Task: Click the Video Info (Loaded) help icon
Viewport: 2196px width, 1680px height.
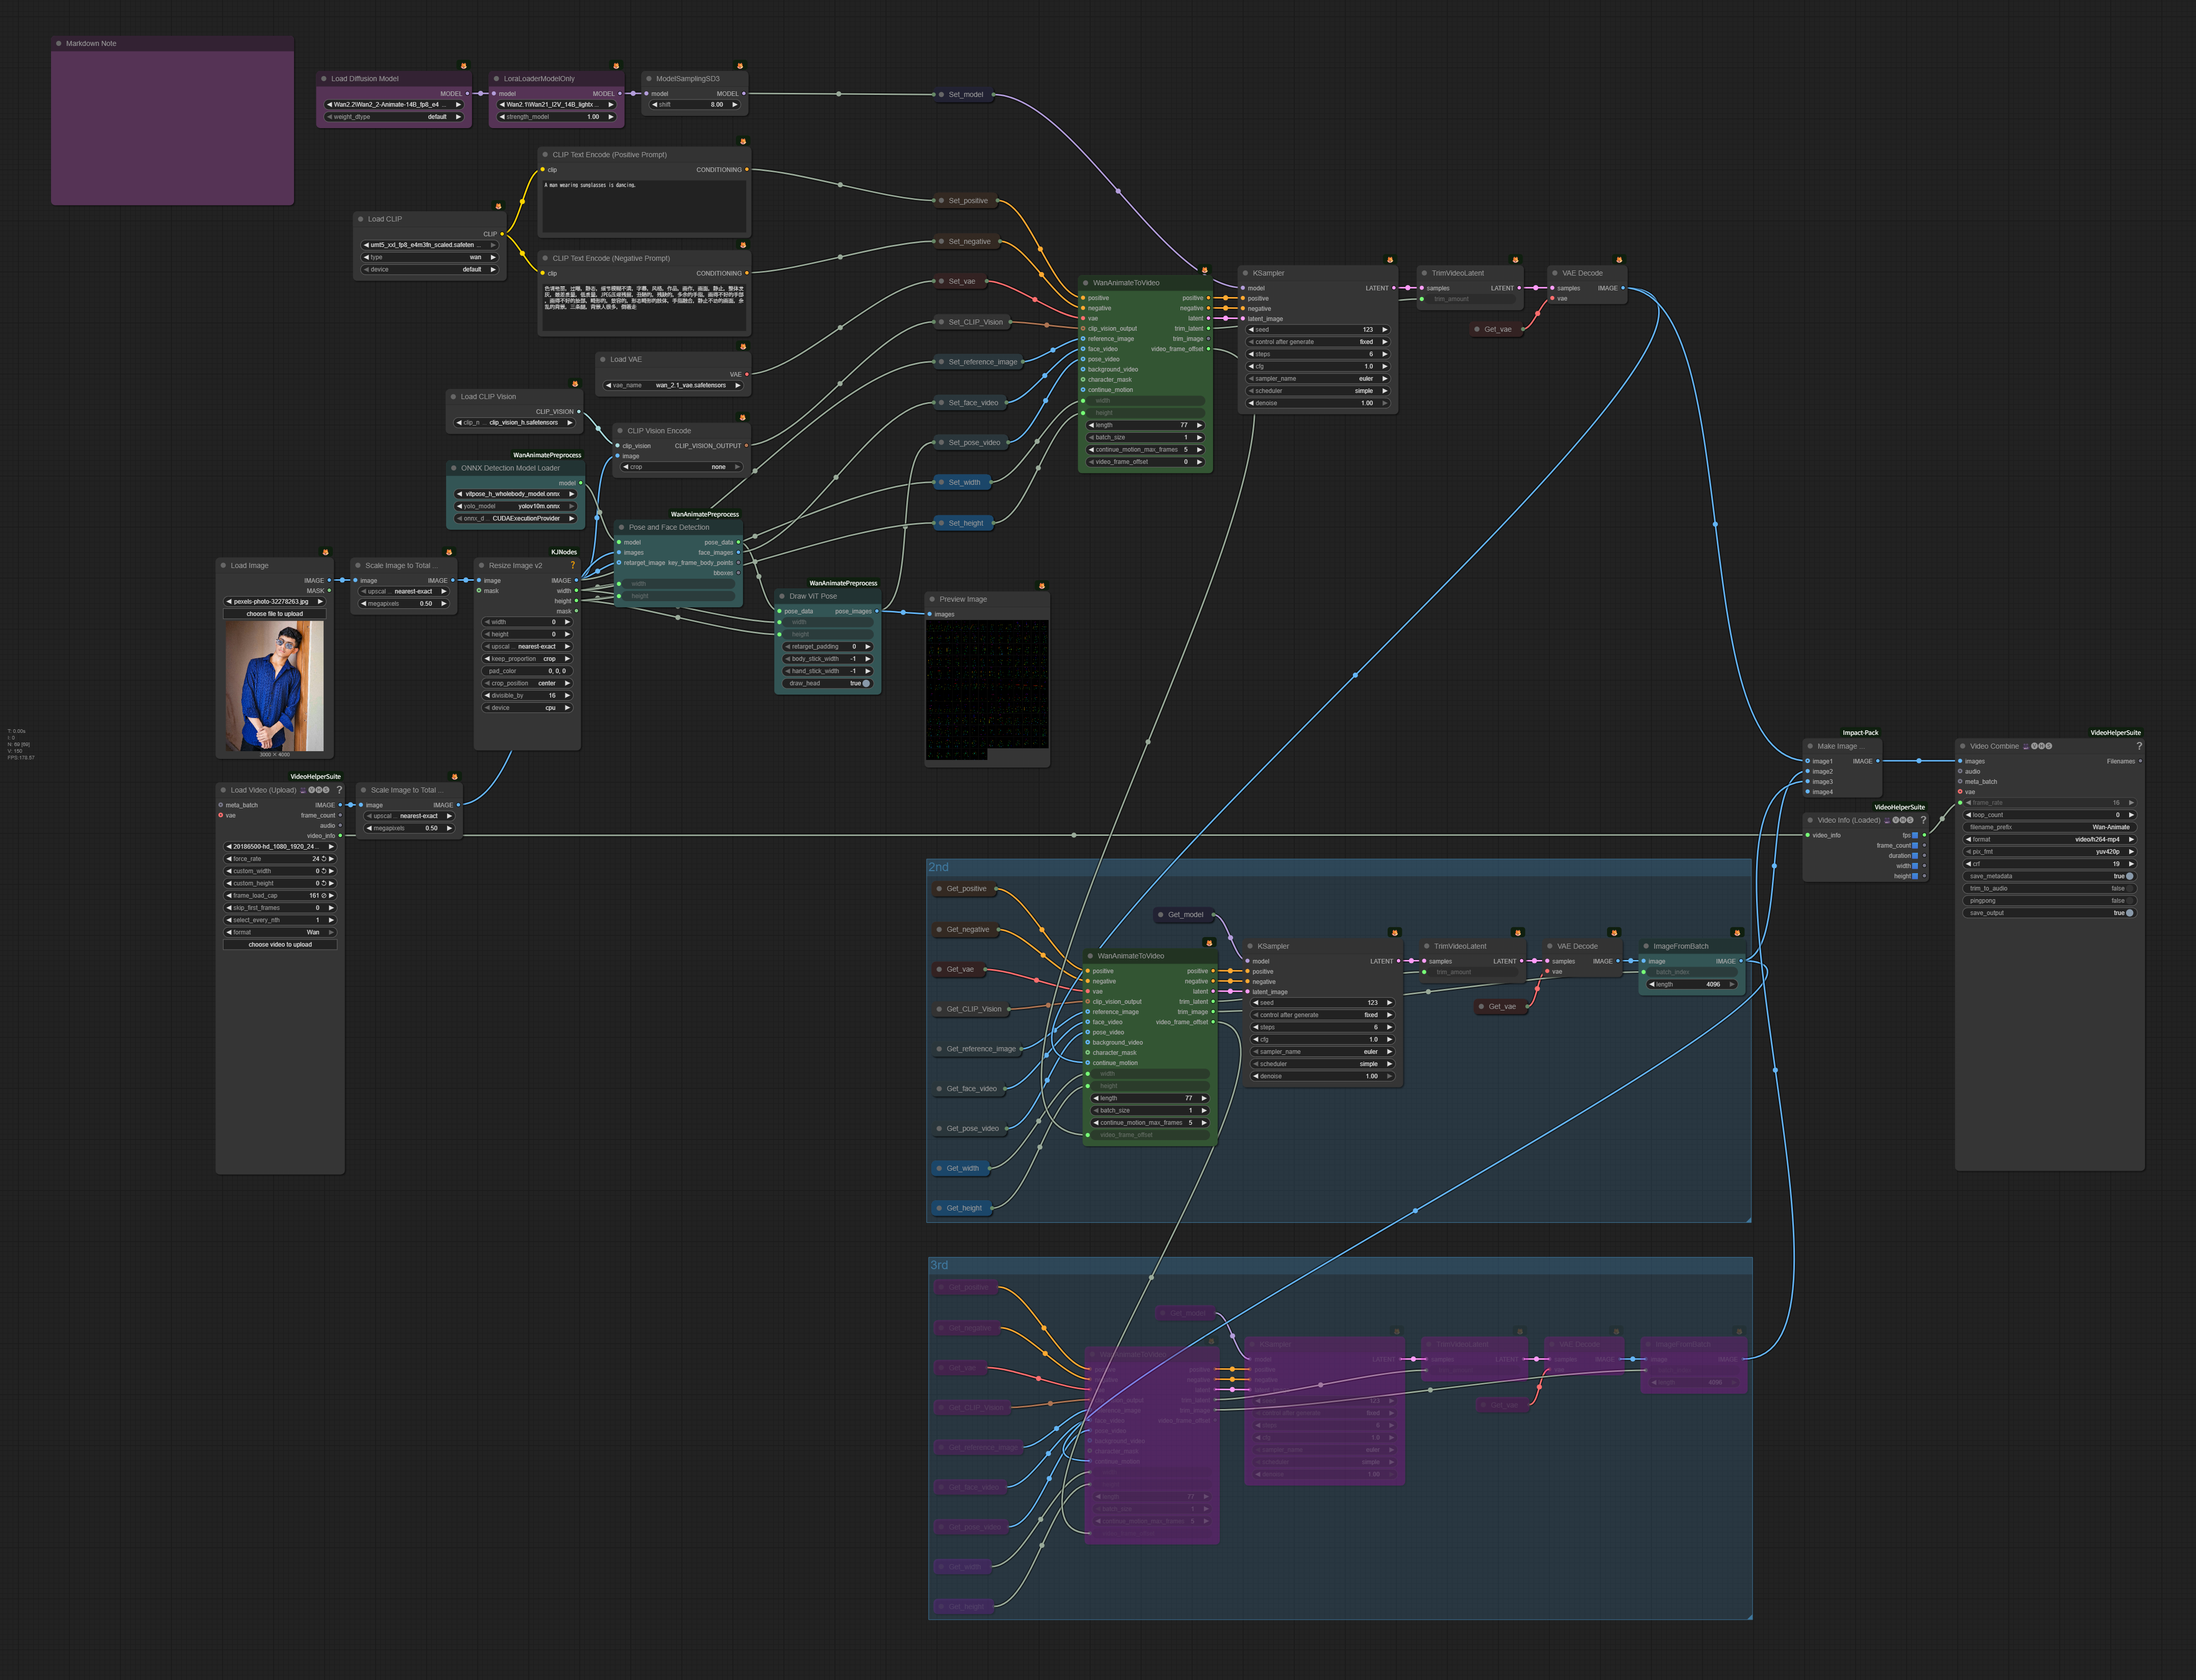Action: pos(1923,820)
